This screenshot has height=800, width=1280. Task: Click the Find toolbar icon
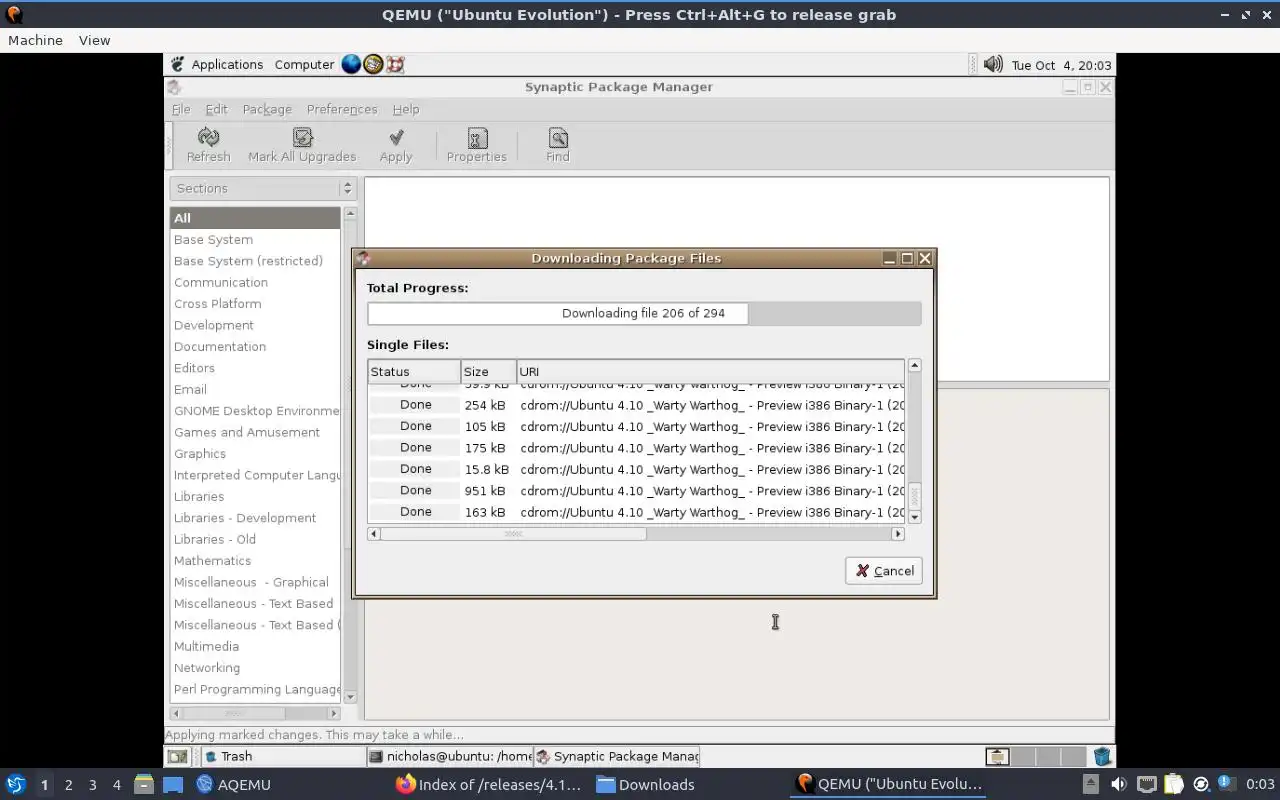pos(558,137)
